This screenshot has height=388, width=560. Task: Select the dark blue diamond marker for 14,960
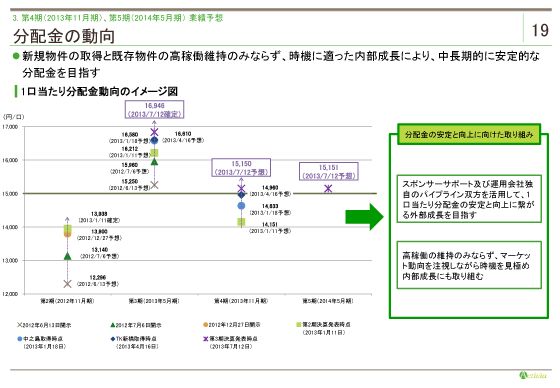click(x=241, y=195)
